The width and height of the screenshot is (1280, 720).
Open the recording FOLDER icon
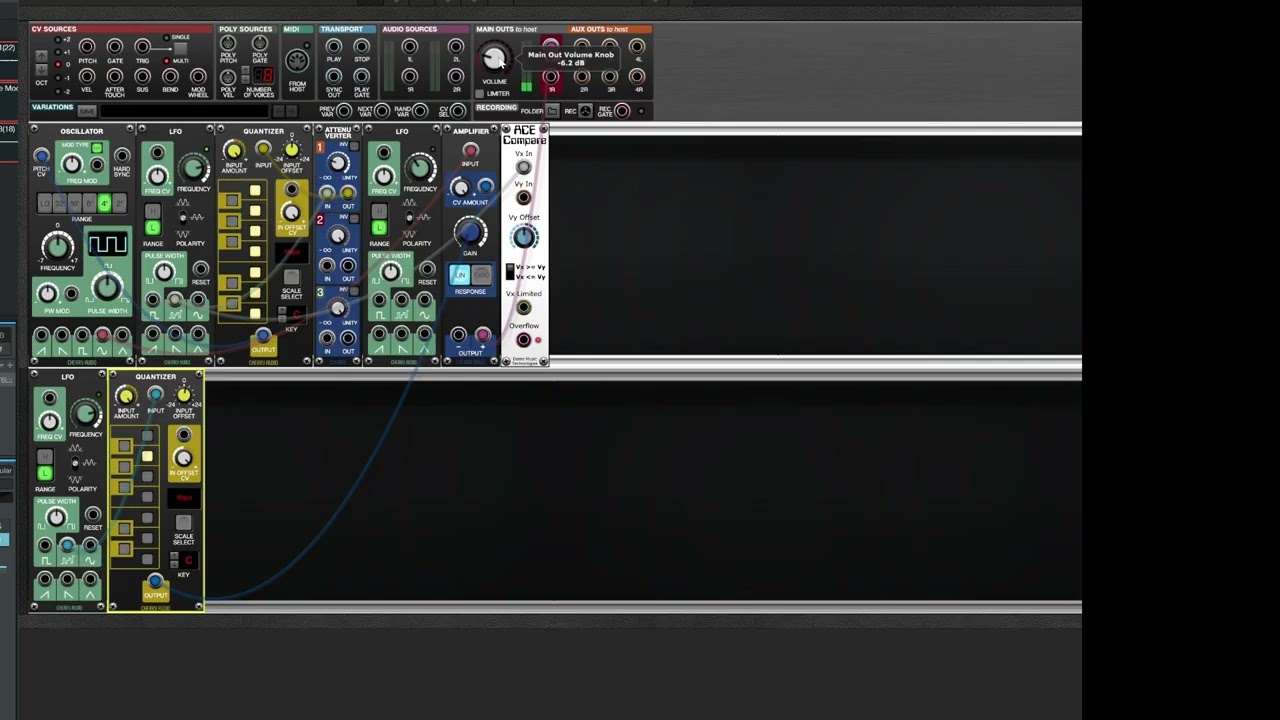coord(552,110)
